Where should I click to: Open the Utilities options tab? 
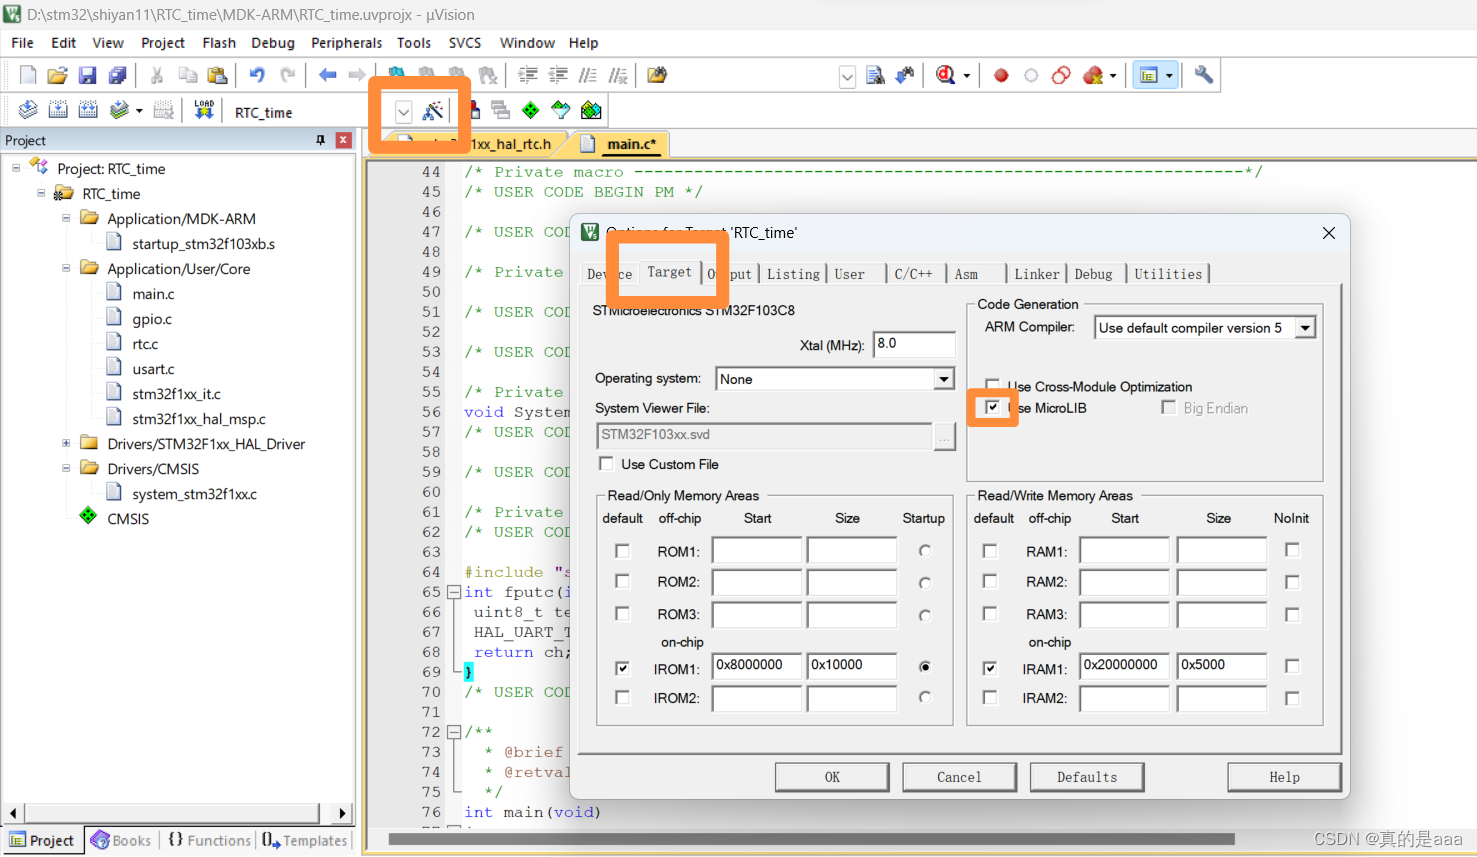[1168, 274]
